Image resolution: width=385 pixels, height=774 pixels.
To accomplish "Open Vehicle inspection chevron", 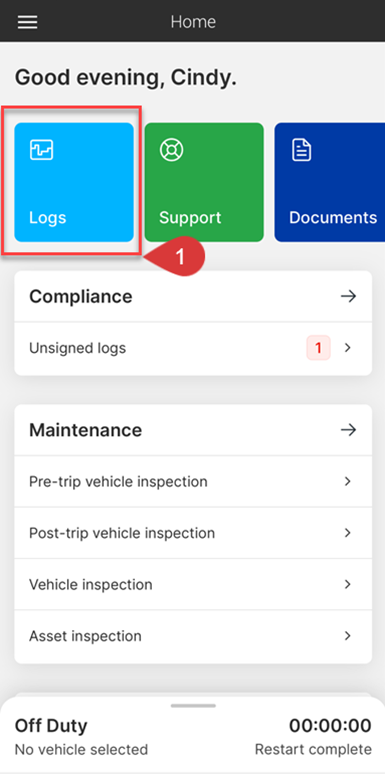I will pos(348,584).
